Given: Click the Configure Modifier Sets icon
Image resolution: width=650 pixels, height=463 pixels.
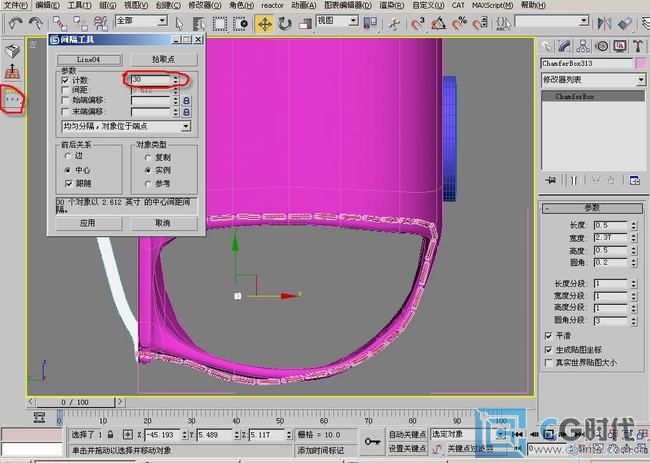Looking at the screenshot, I should pyautogui.click(x=634, y=180).
